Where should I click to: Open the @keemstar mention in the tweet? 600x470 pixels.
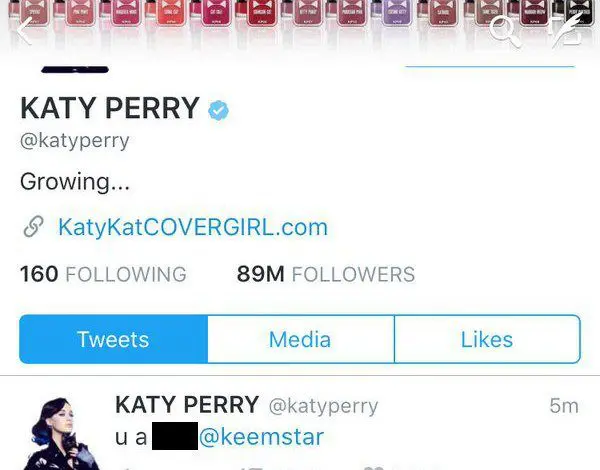[261, 437]
